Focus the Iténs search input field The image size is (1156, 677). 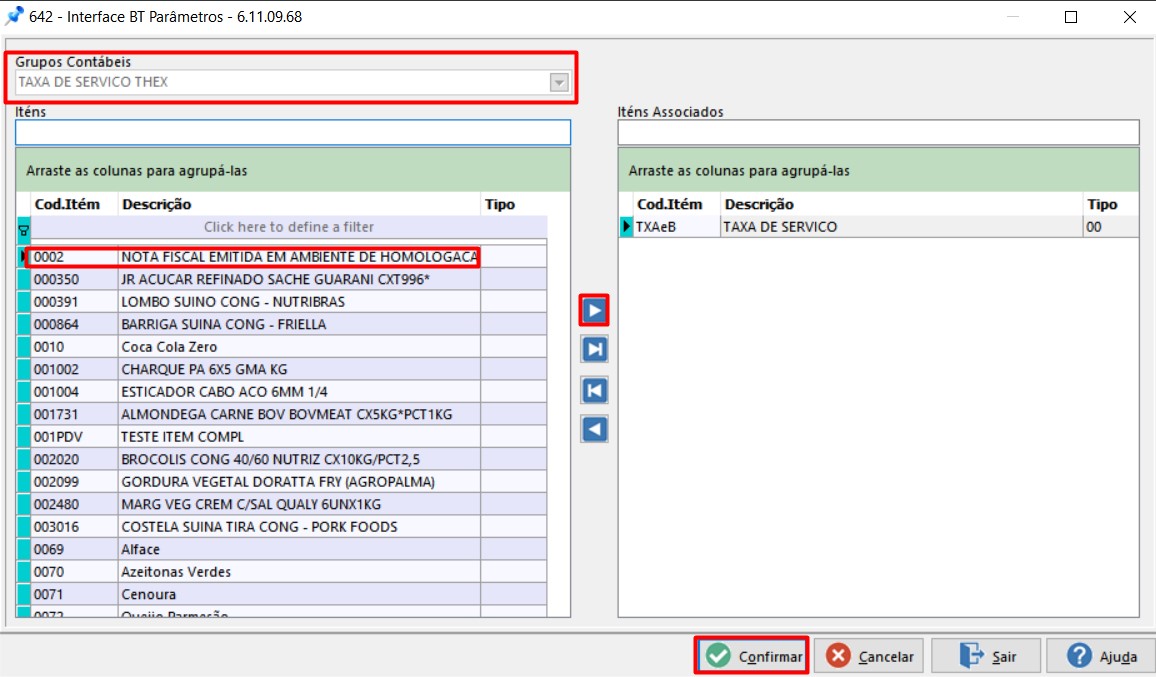point(293,133)
